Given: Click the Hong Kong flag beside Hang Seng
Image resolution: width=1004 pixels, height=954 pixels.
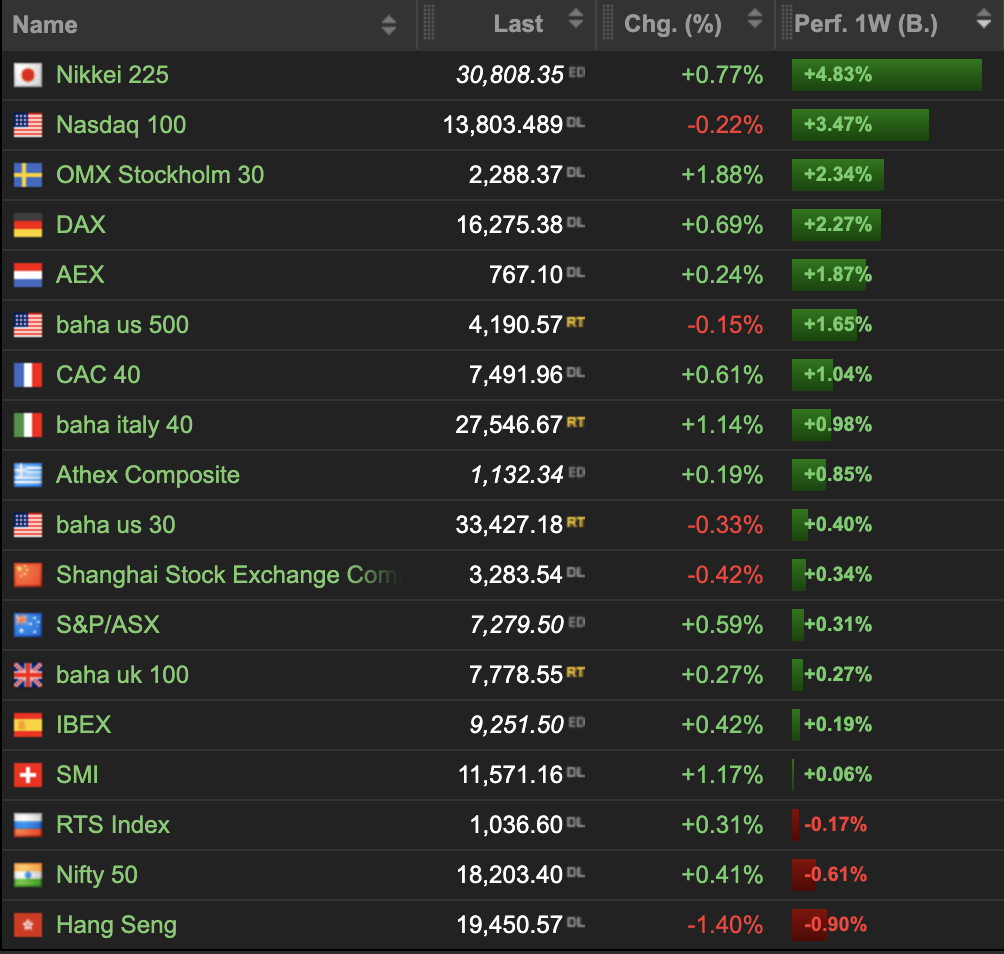Looking at the screenshot, I should 28,925.
